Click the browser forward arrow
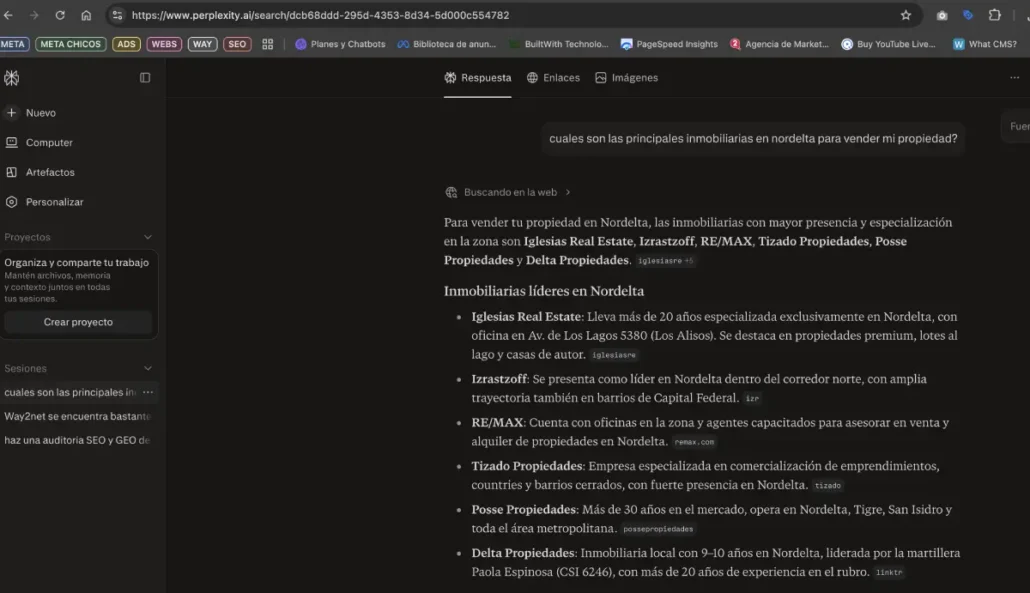This screenshot has width=1030, height=593. 34,15
